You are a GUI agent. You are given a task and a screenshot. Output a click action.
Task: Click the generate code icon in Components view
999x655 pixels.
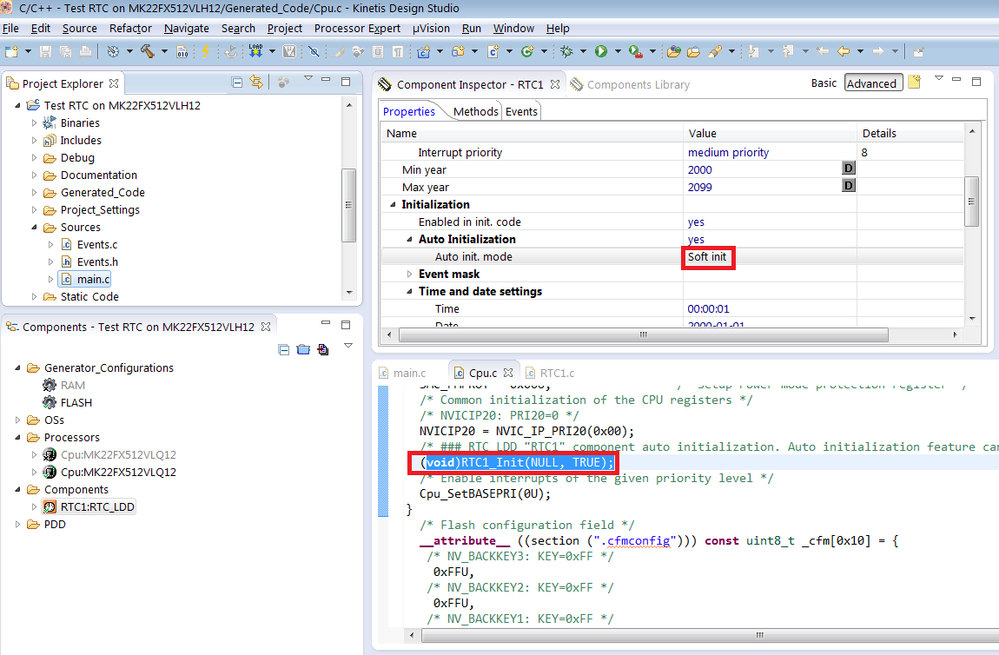click(x=323, y=350)
